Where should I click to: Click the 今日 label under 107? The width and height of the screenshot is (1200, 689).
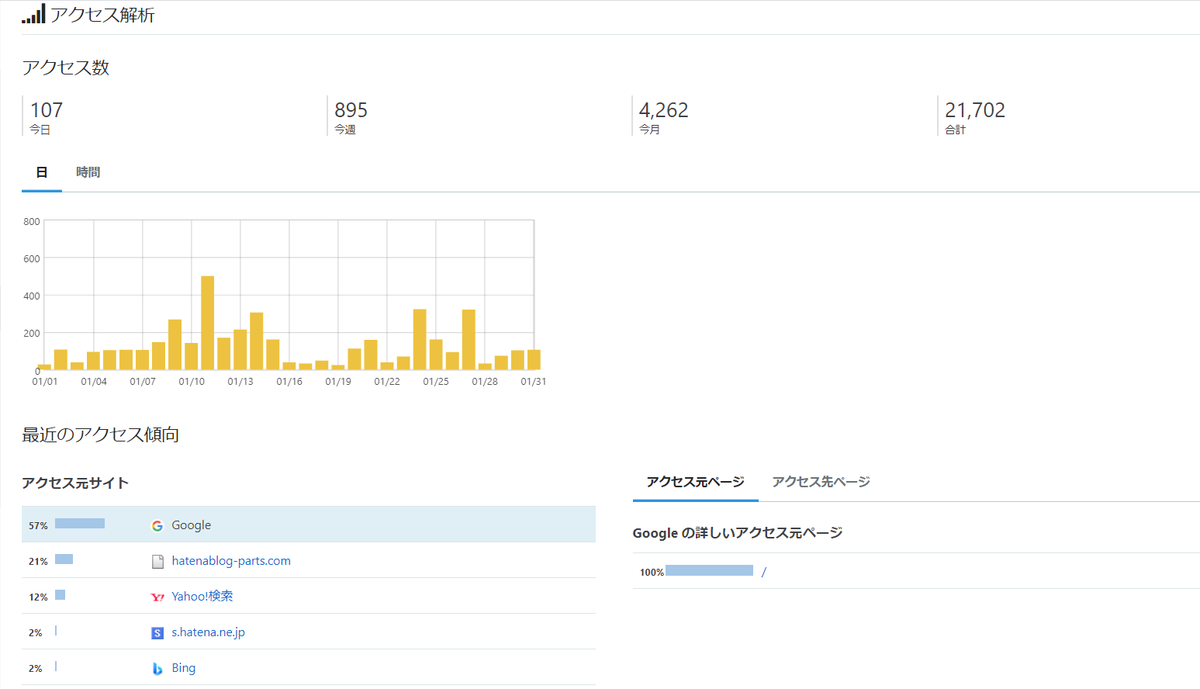point(40,130)
